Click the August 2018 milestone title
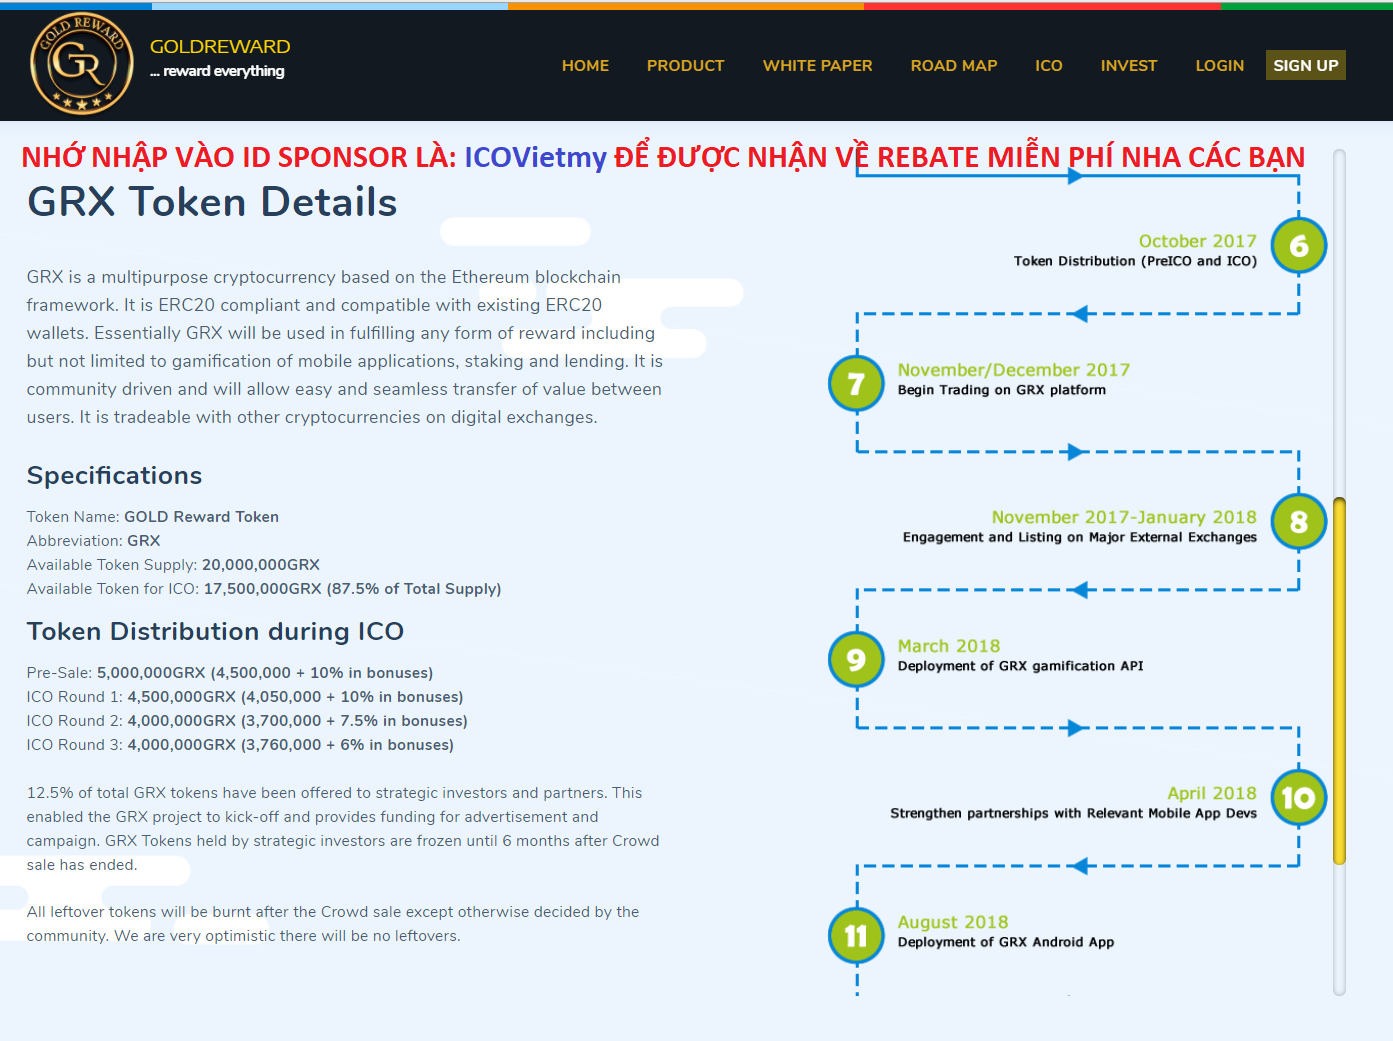This screenshot has width=1393, height=1041. pyautogui.click(x=952, y=922)
